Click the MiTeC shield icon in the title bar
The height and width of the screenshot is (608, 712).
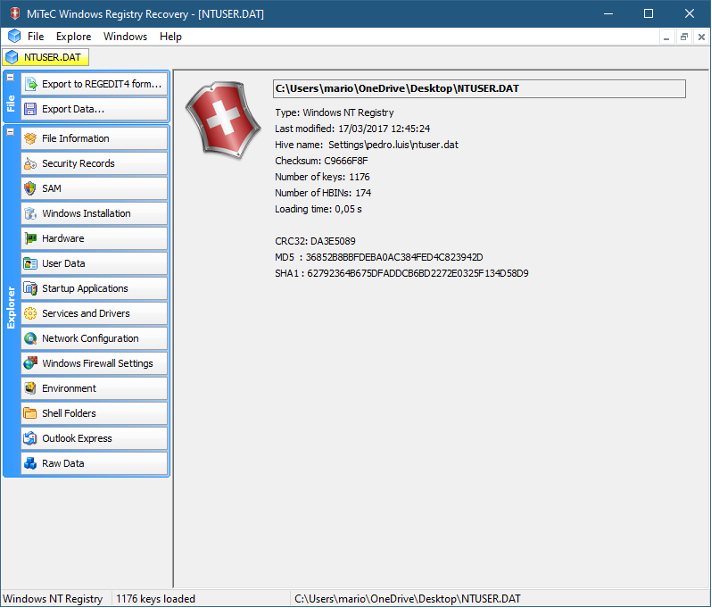tap(15, 14)
